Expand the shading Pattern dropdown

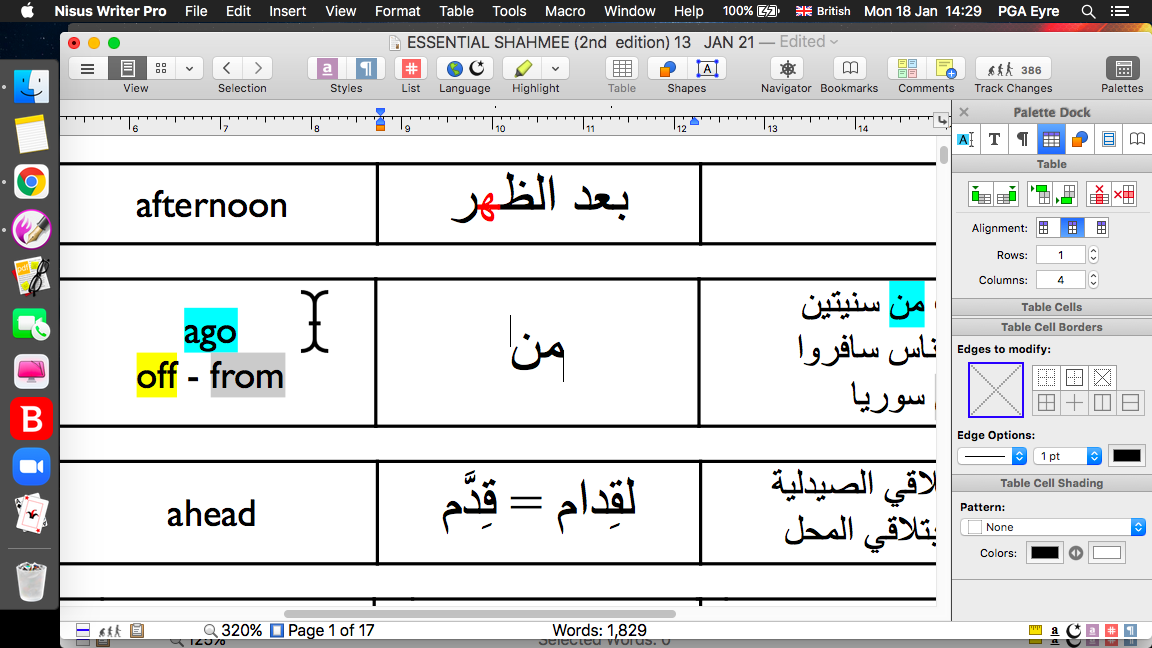tap(1051, 527)
